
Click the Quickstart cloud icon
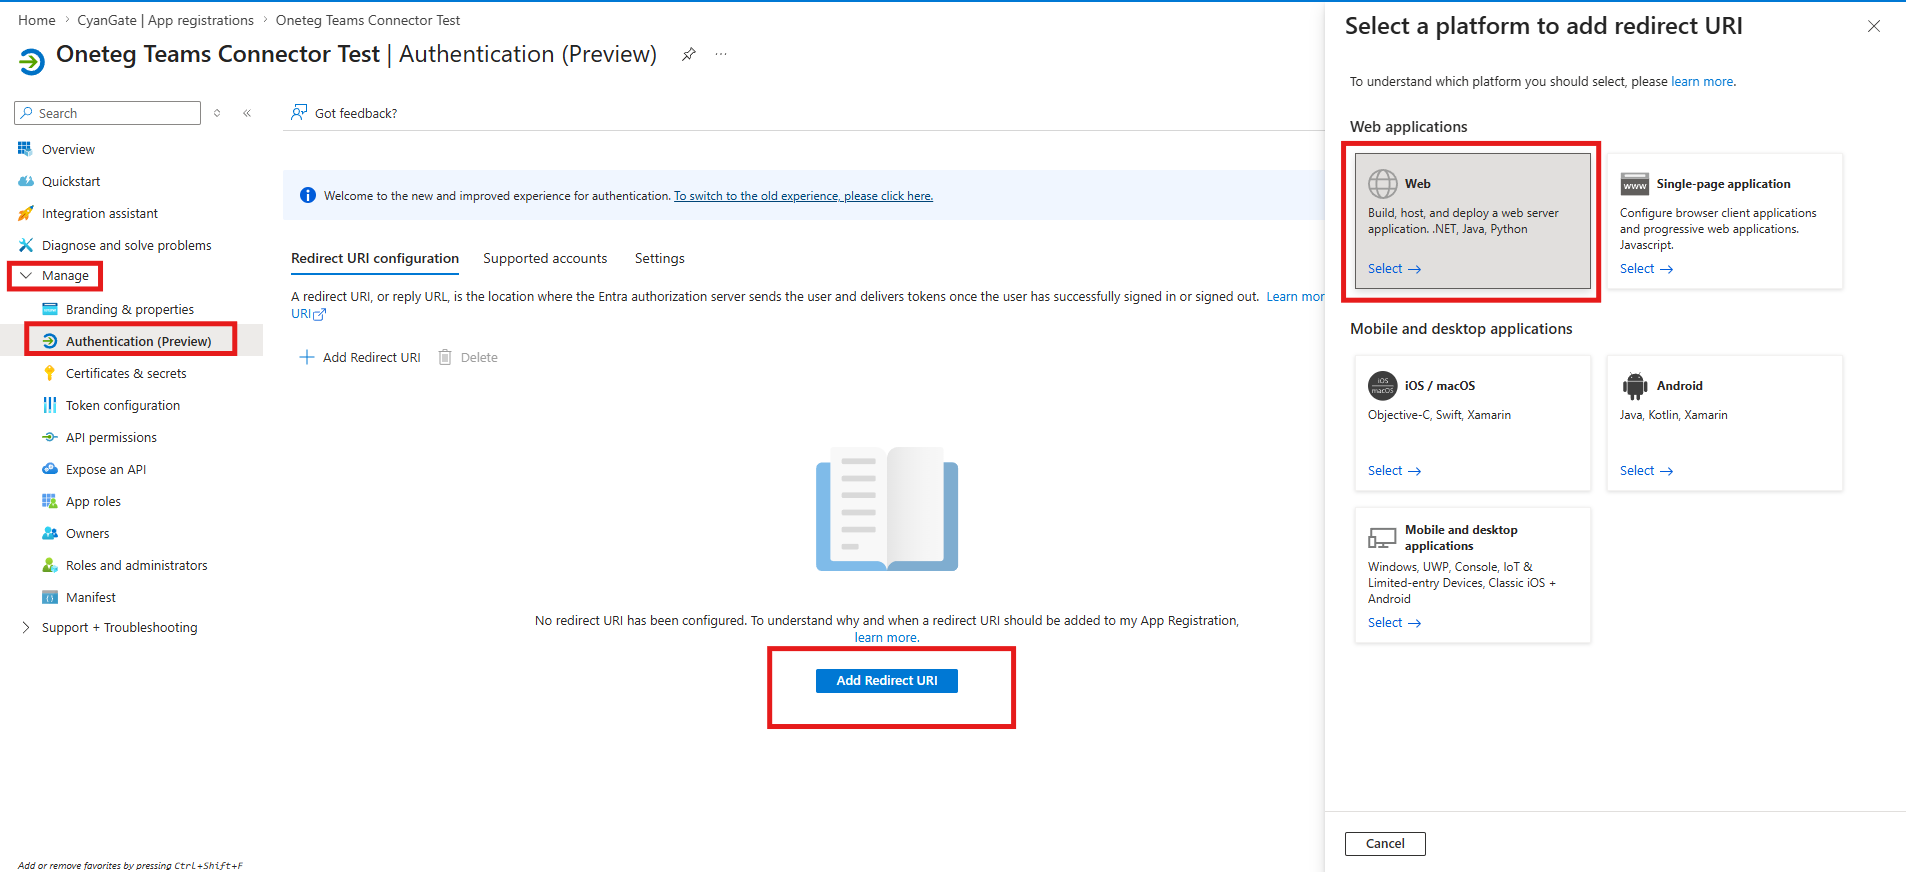26,181
